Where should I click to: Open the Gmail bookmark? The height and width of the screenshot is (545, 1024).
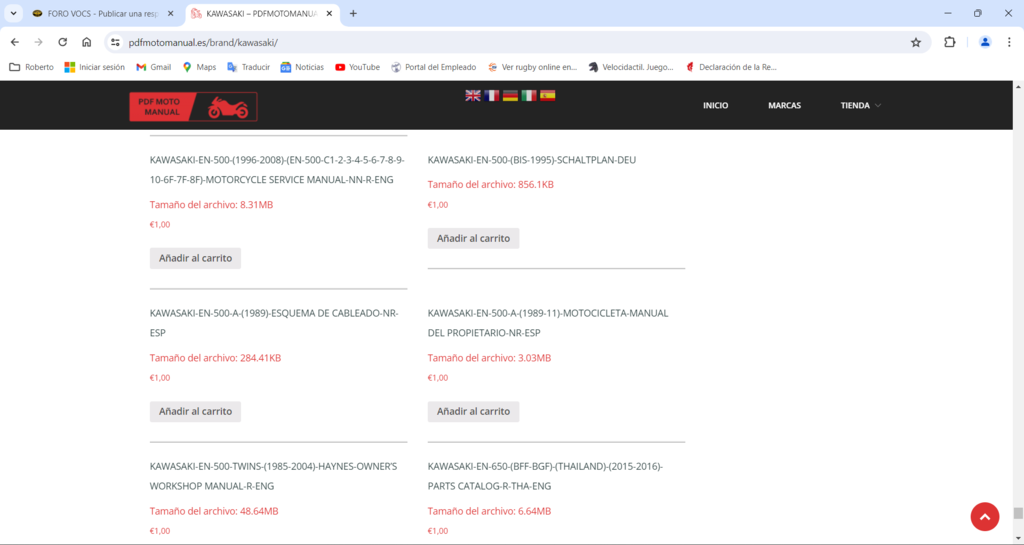(153, 67)
